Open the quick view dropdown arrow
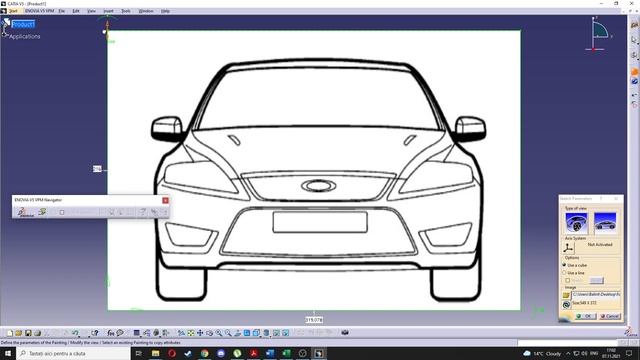Viewport: 640px width, 360px height. click(261, 336)
